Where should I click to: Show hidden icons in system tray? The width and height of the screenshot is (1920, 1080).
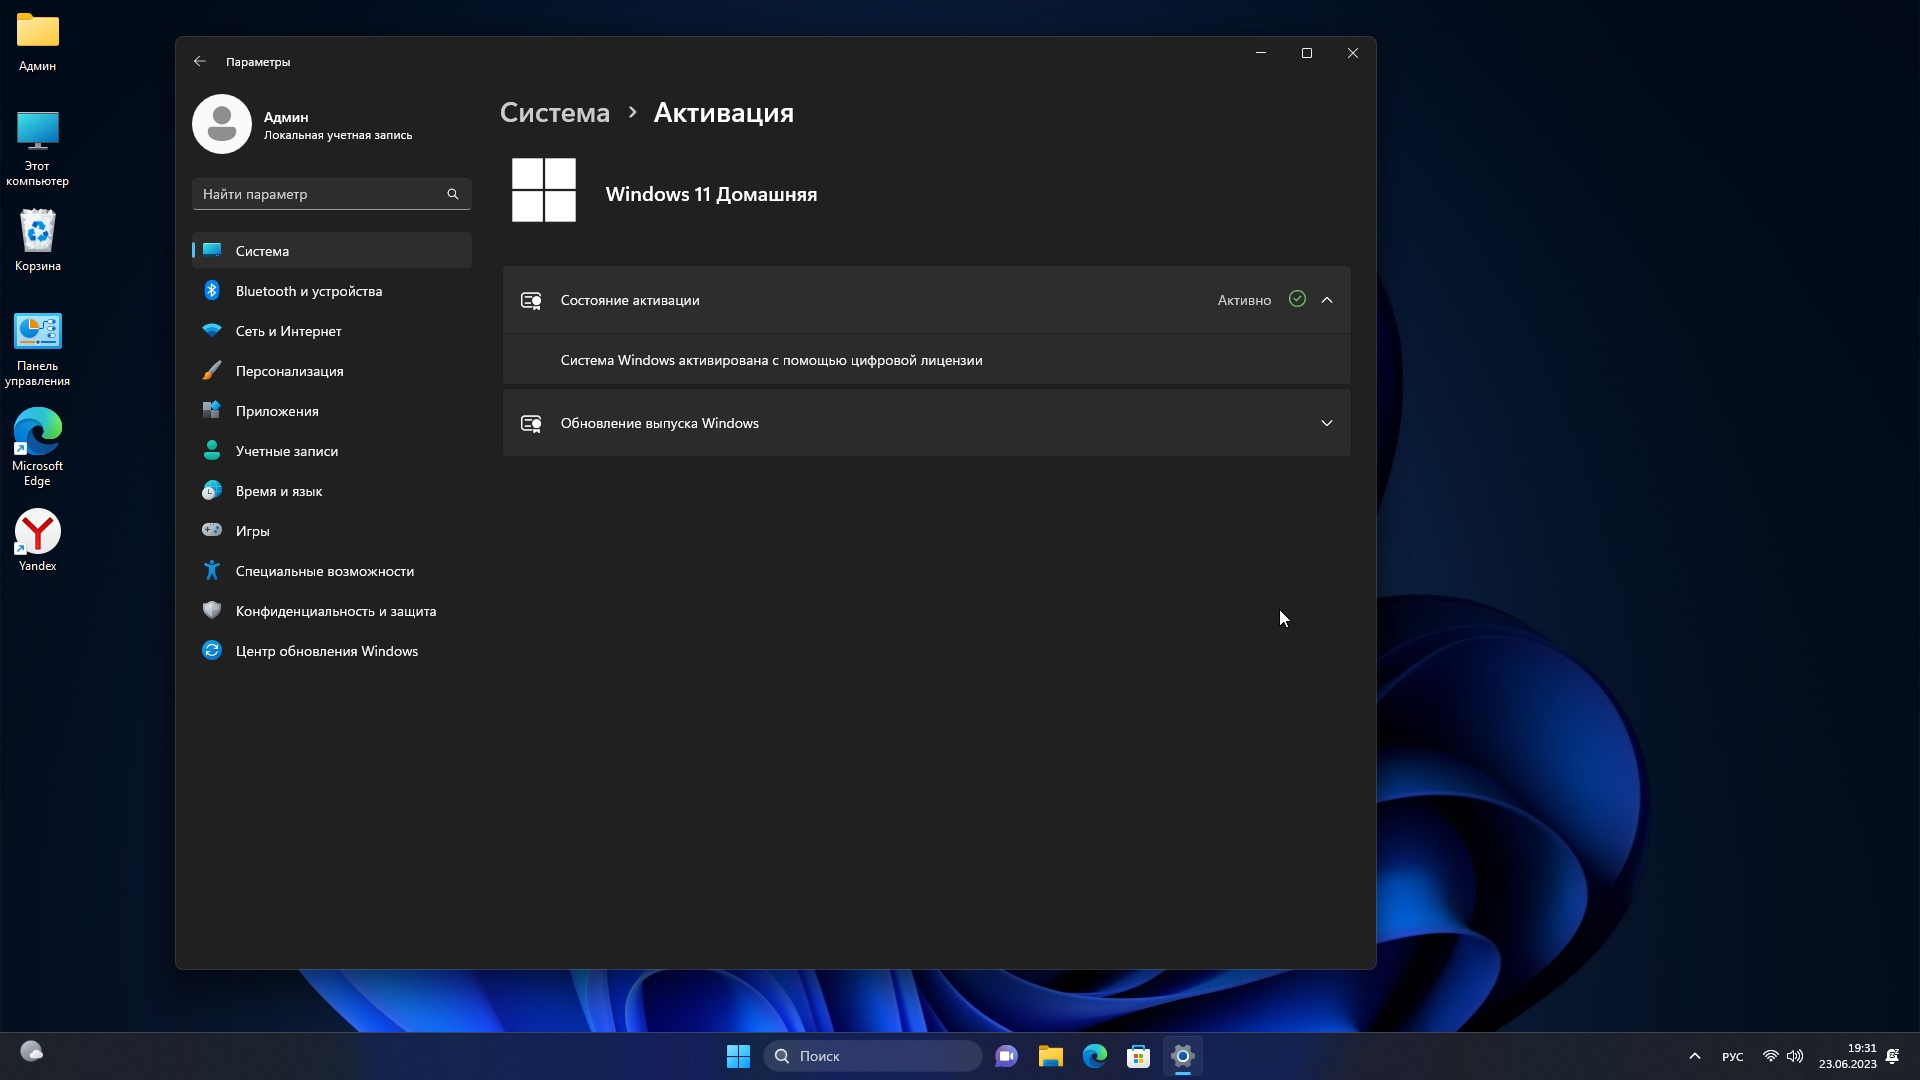click(1694, 1056)
